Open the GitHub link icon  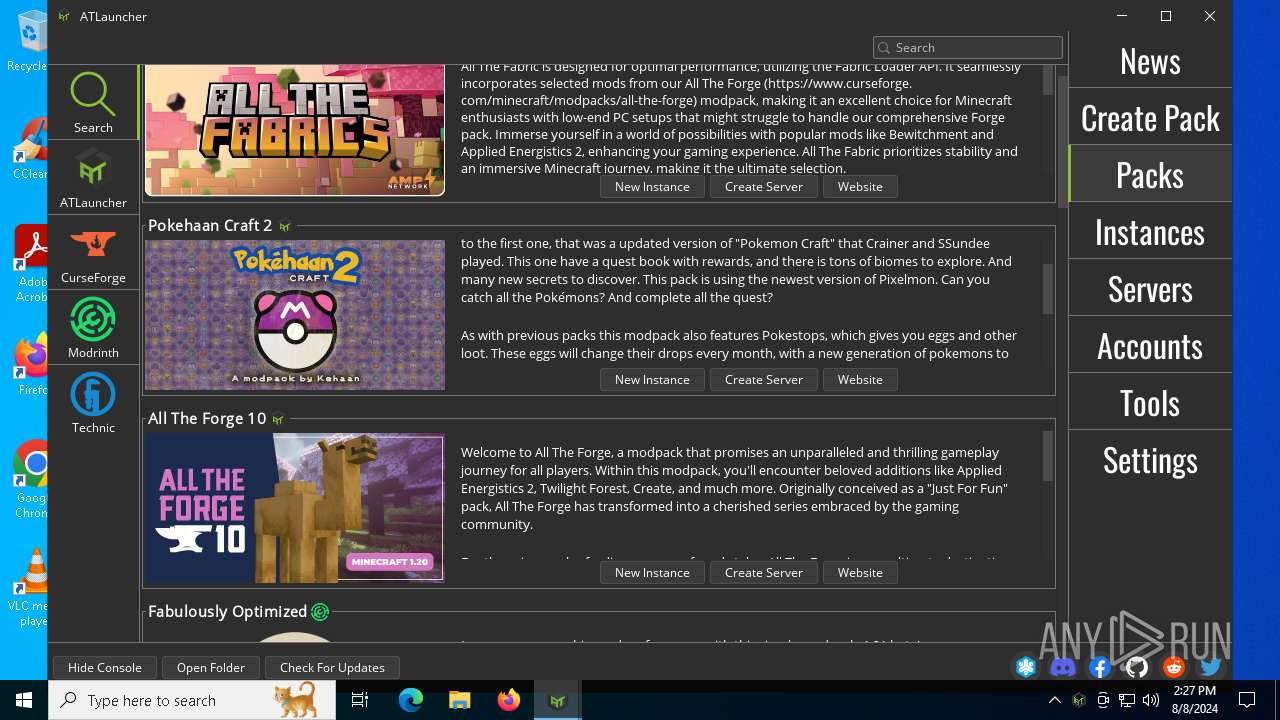[x=1137, y=667]
